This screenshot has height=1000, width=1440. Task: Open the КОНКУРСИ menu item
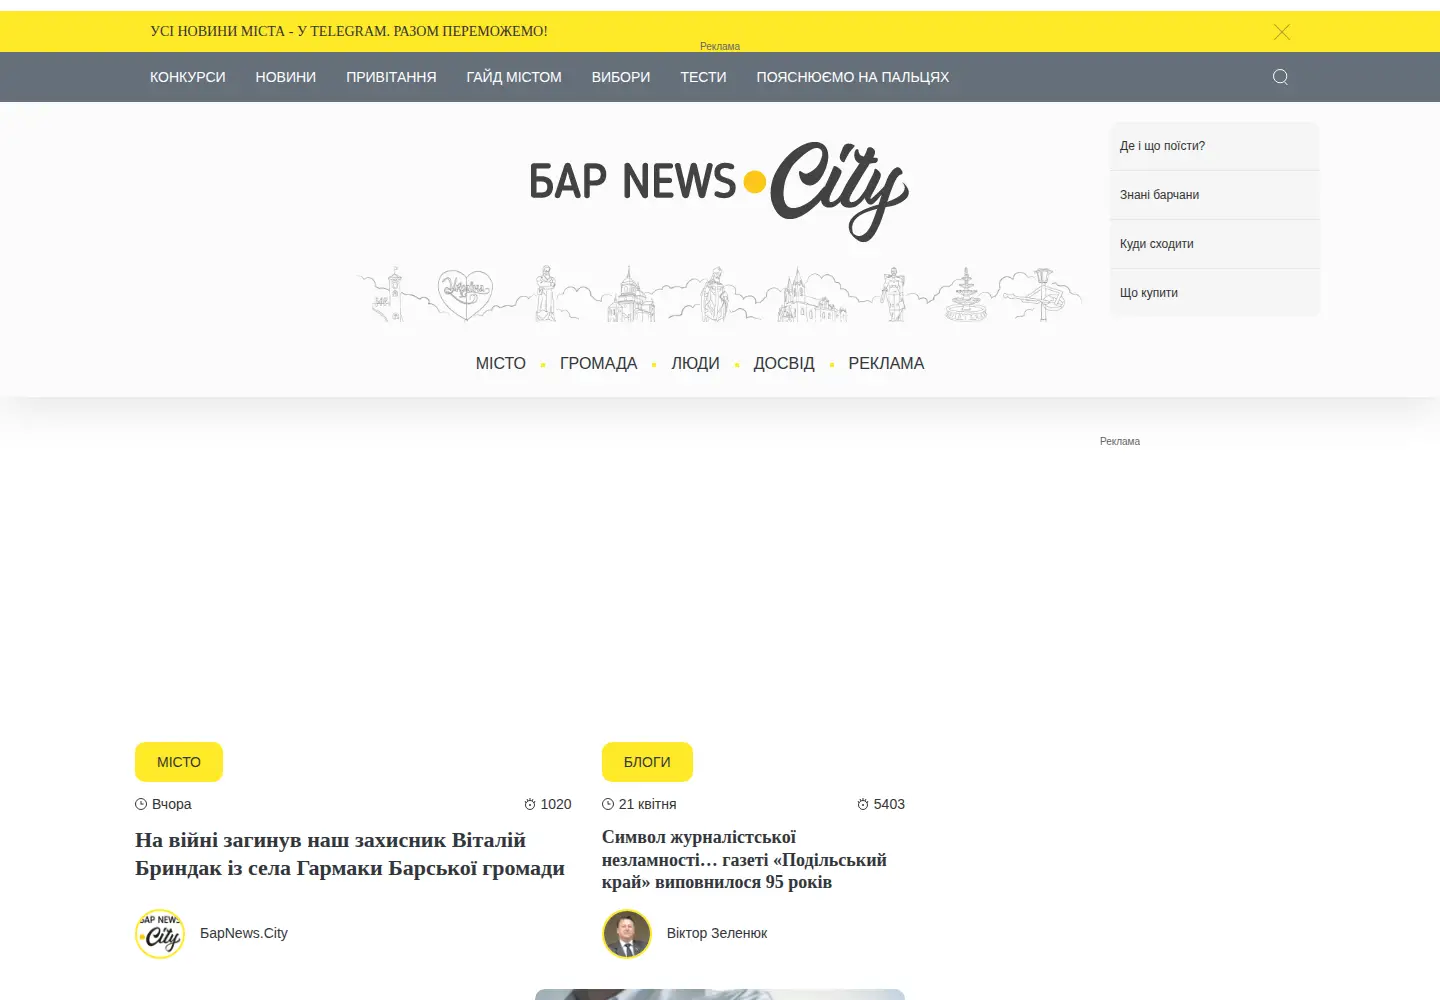[x=188, y=77]
